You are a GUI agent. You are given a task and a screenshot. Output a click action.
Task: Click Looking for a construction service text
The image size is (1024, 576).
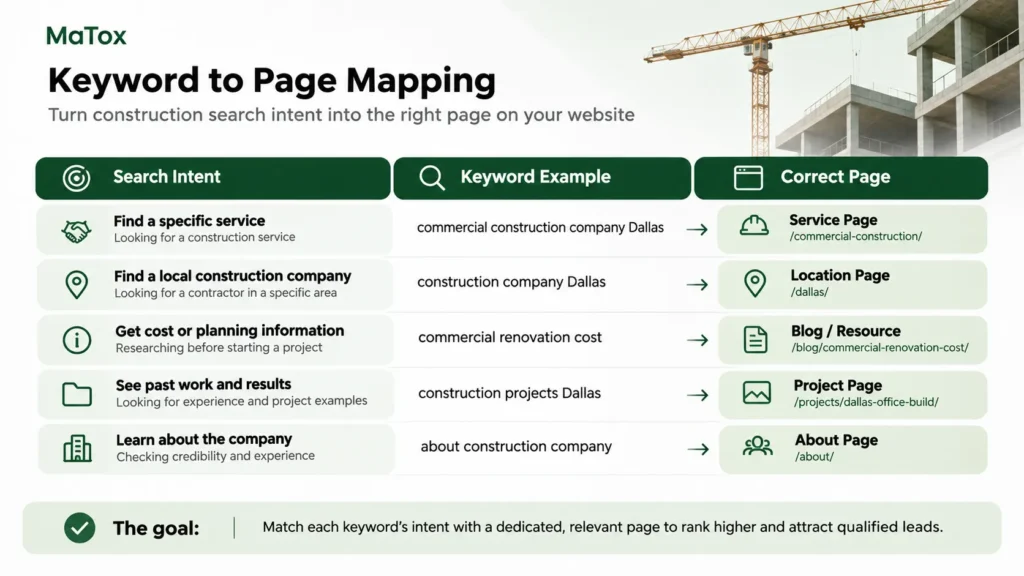(x=204, y=237)
